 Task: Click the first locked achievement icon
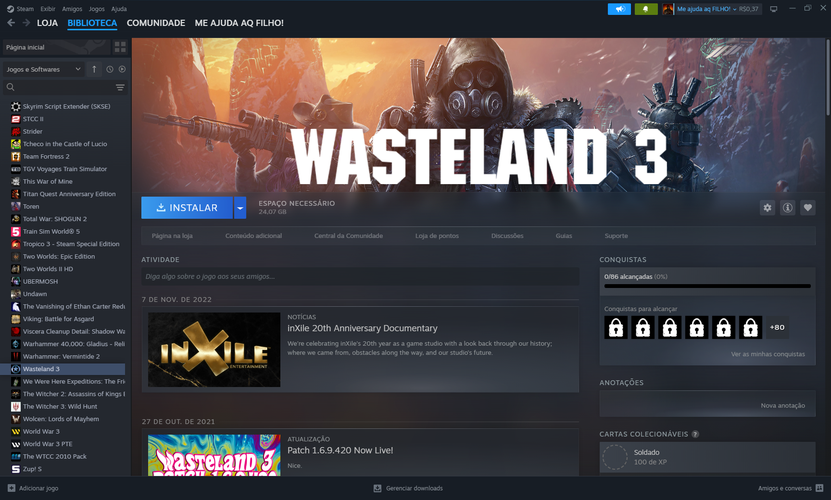616,328
